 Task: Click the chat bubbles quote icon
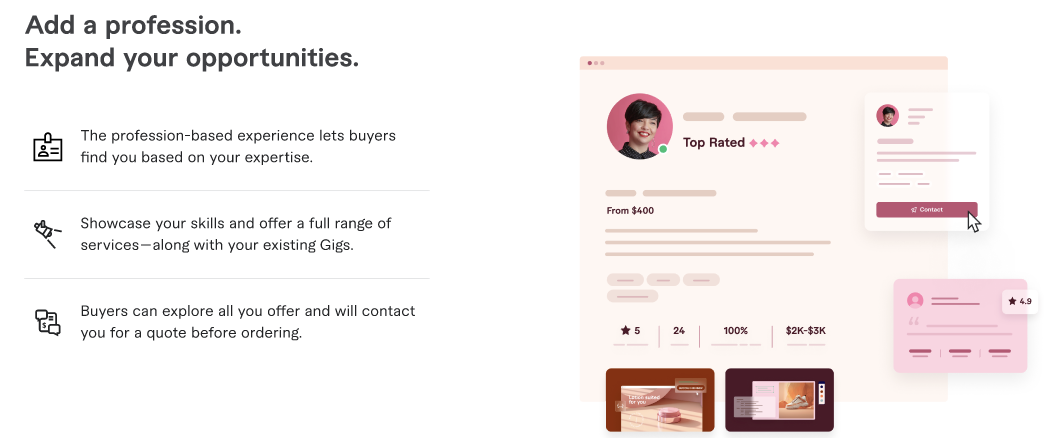(47, 322)
